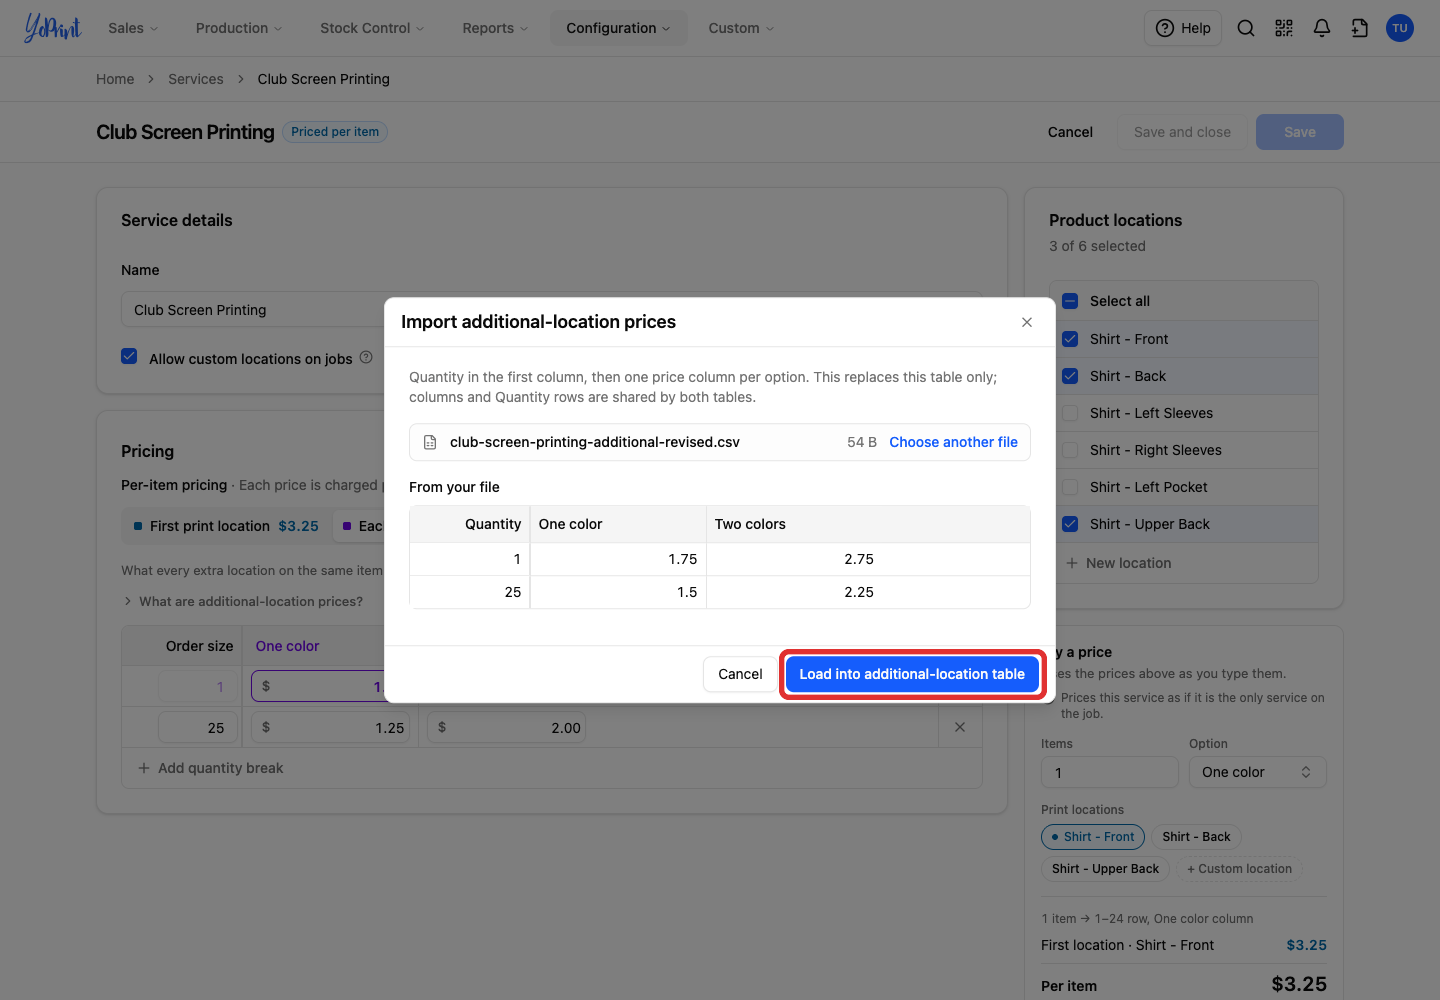Toggle Allow custom locations on jobs
This screenshot has width=1440, height=1000.
pyautogui.click(x=129, y=356)
